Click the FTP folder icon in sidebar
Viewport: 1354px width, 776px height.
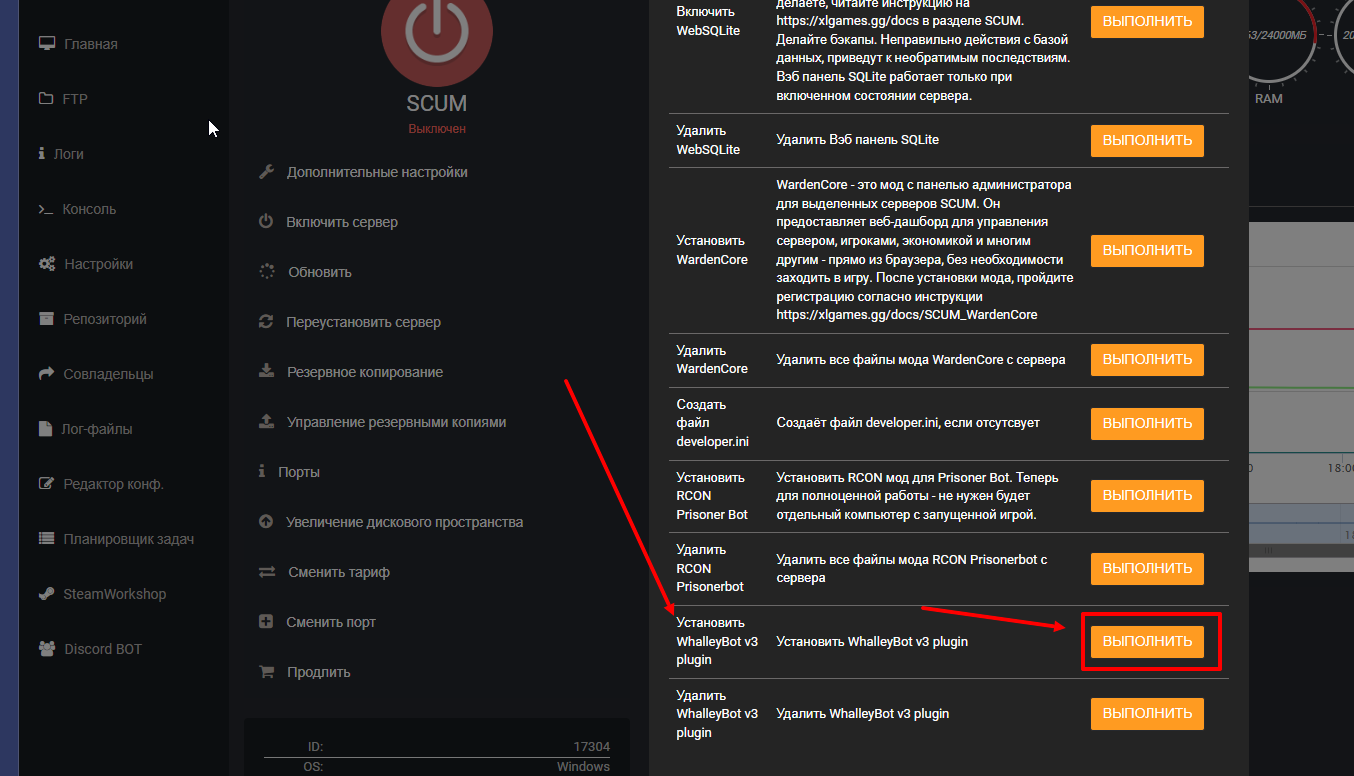click(x=46, y=99)
